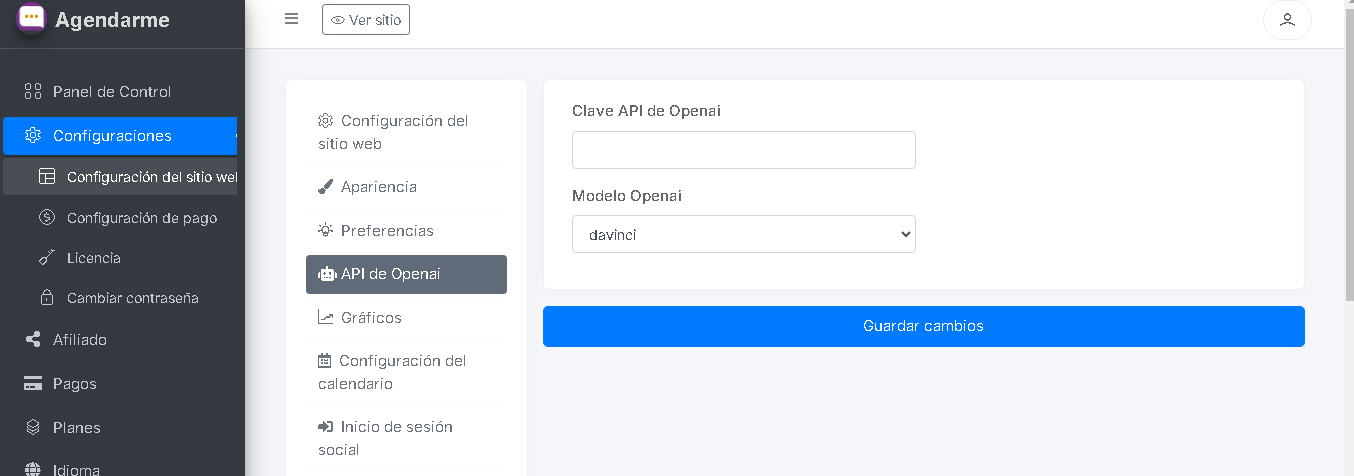Click the hamburger menu icon
Viewport: 1354px width, 476px height.
[x=292, y=19]
